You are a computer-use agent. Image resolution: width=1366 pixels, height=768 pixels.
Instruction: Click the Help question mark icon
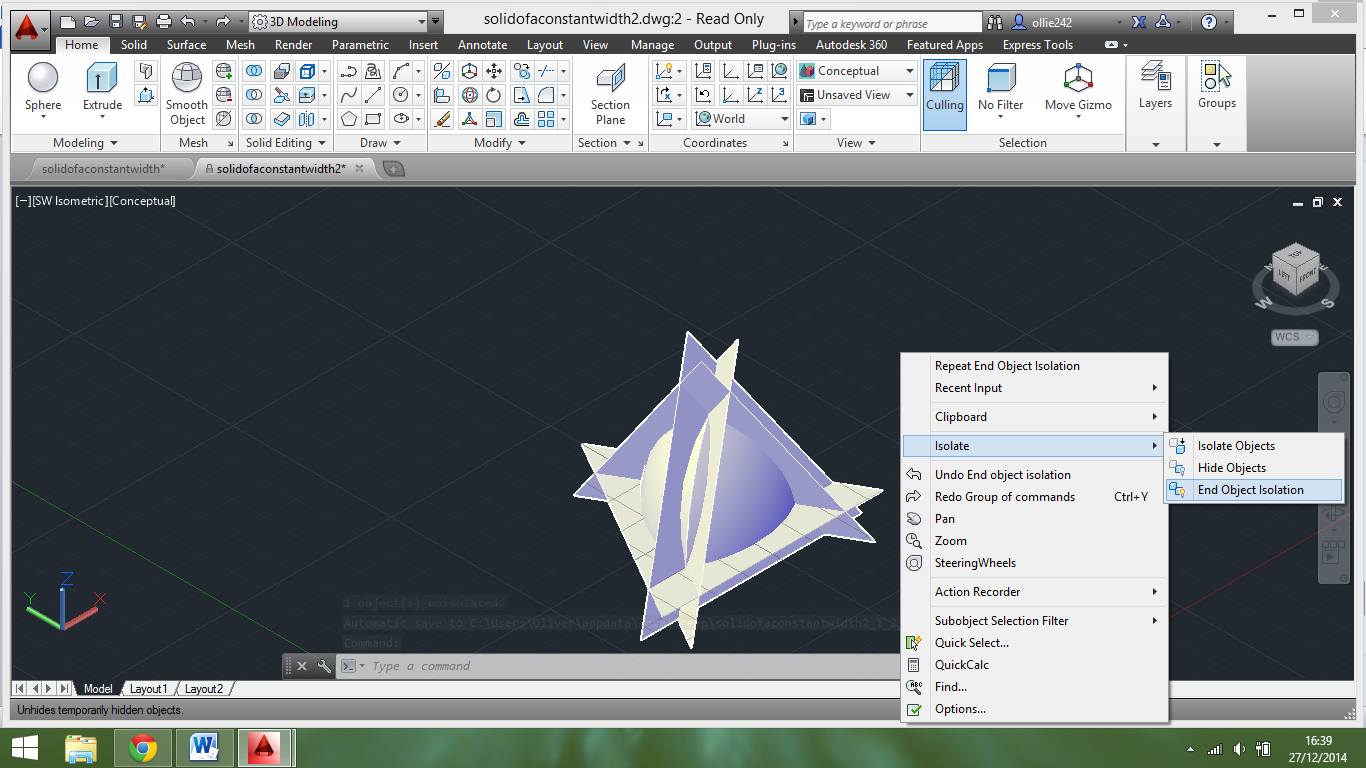[x=1208, y=22]
